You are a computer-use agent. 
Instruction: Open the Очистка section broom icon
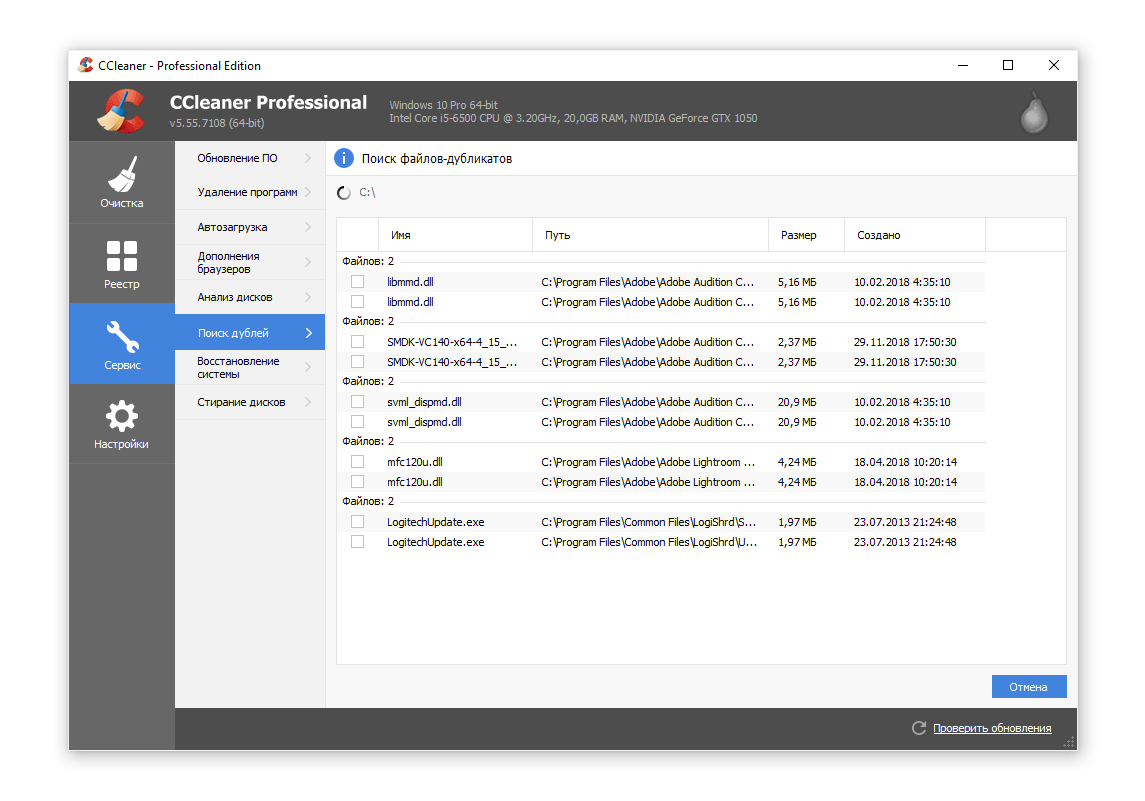[122, 174]
